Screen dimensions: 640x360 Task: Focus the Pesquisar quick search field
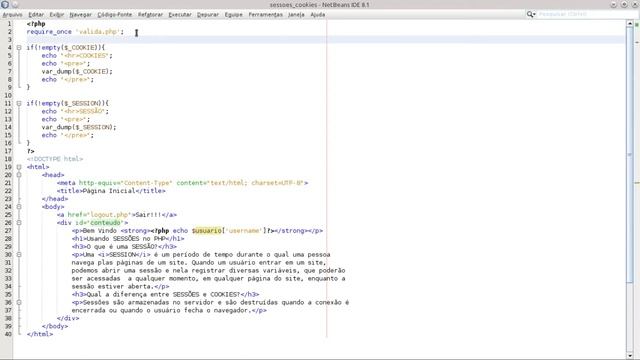(586, 14)
